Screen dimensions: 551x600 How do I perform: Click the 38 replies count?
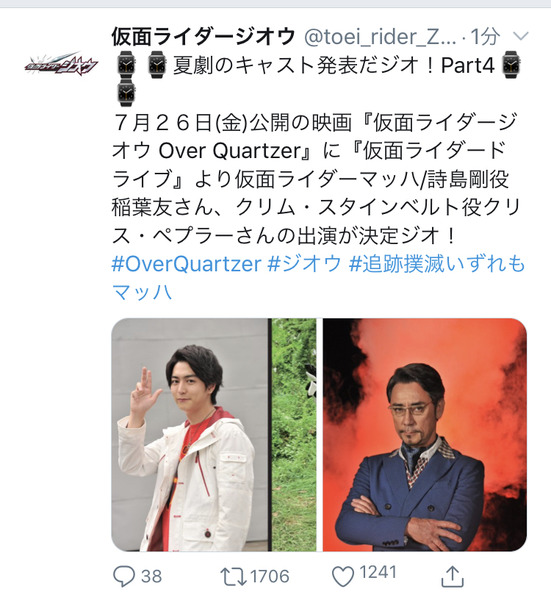pos(151,576)
